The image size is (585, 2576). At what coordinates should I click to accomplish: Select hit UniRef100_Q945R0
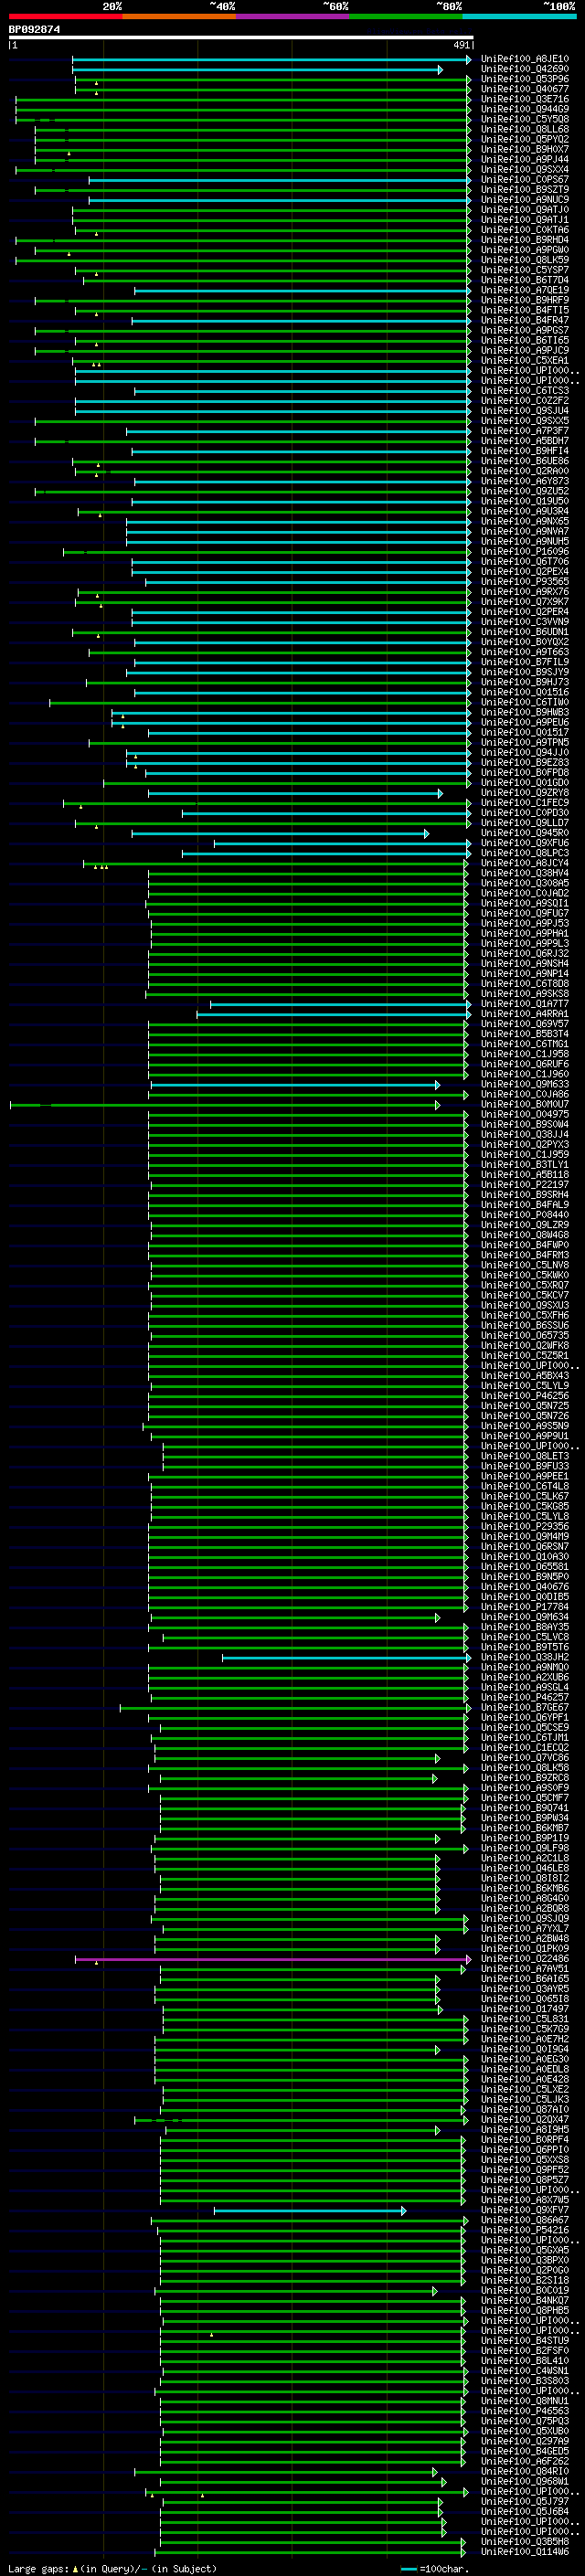525,833
